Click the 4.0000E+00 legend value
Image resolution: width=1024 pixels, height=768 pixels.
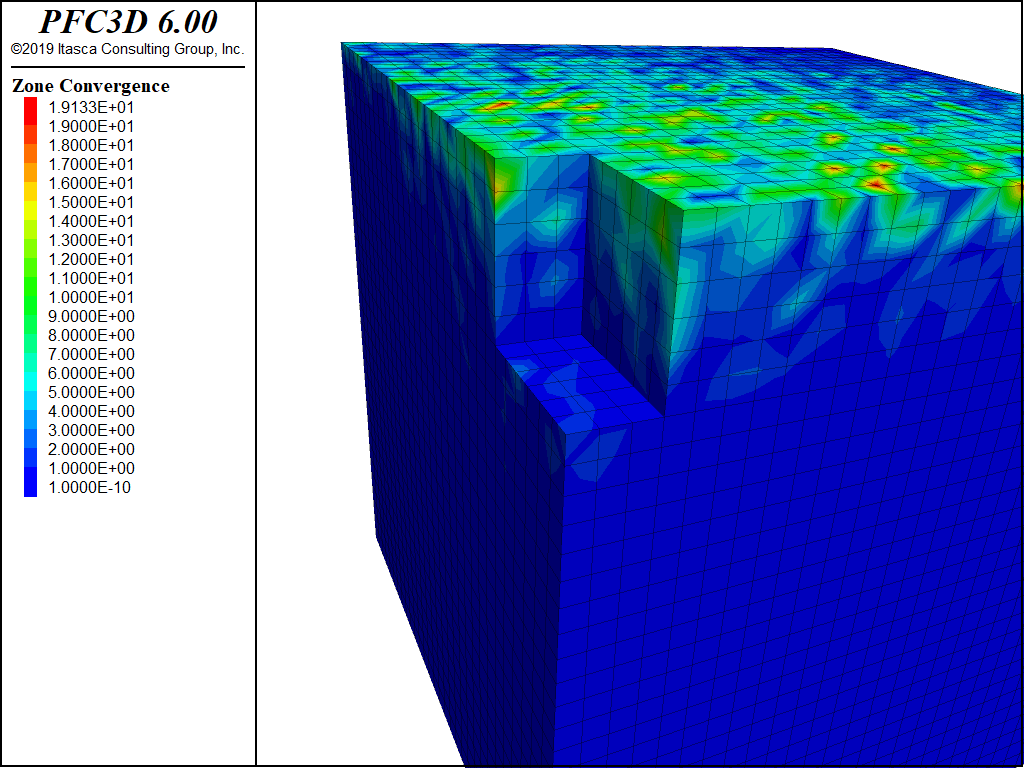point(91,411)
